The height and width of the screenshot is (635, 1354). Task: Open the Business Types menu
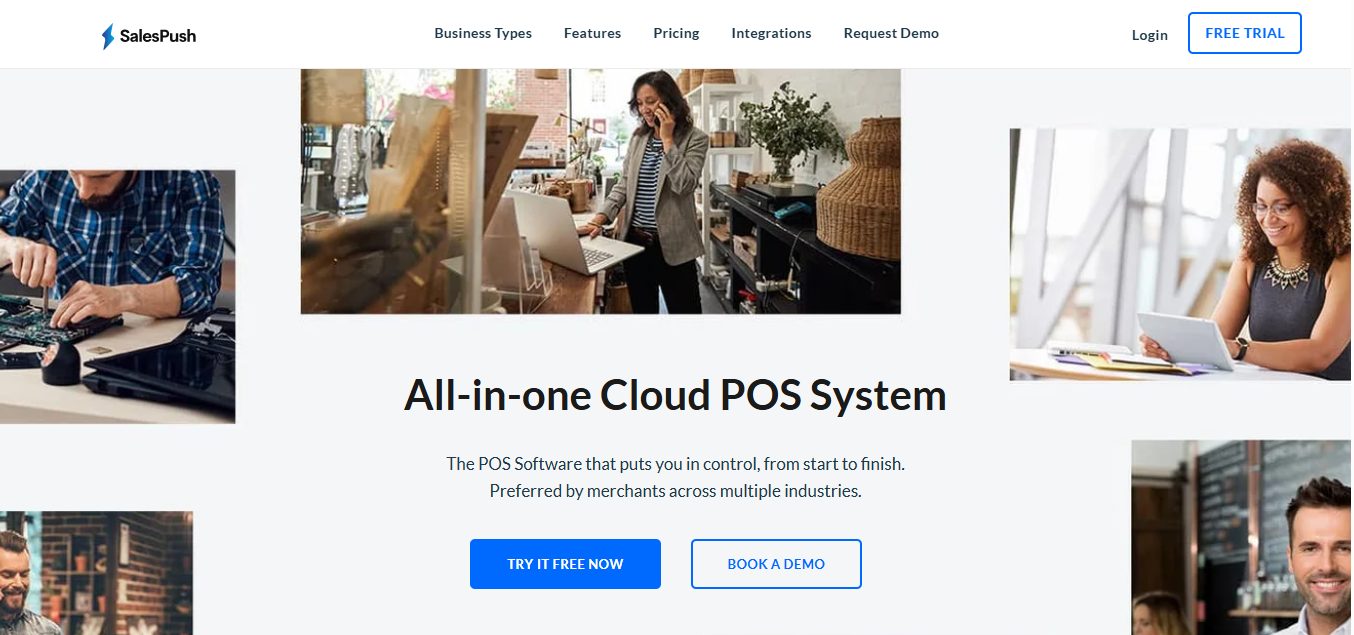(x=483, y=33)
